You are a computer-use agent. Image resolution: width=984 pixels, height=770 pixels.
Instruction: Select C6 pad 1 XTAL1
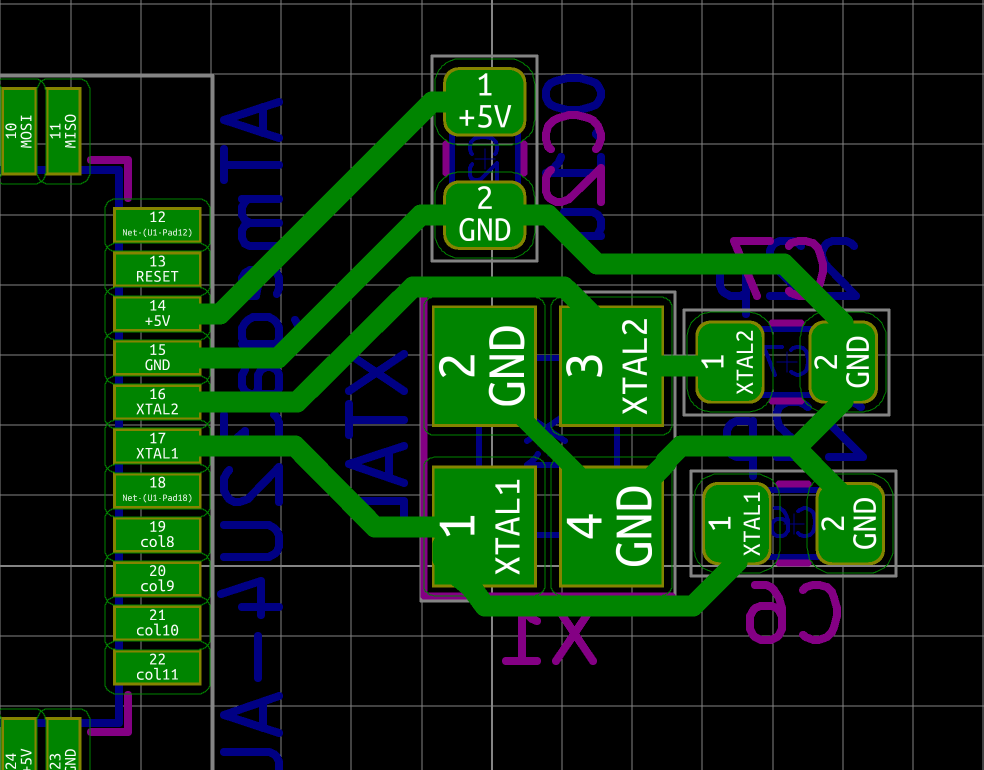tap(737, 523)
